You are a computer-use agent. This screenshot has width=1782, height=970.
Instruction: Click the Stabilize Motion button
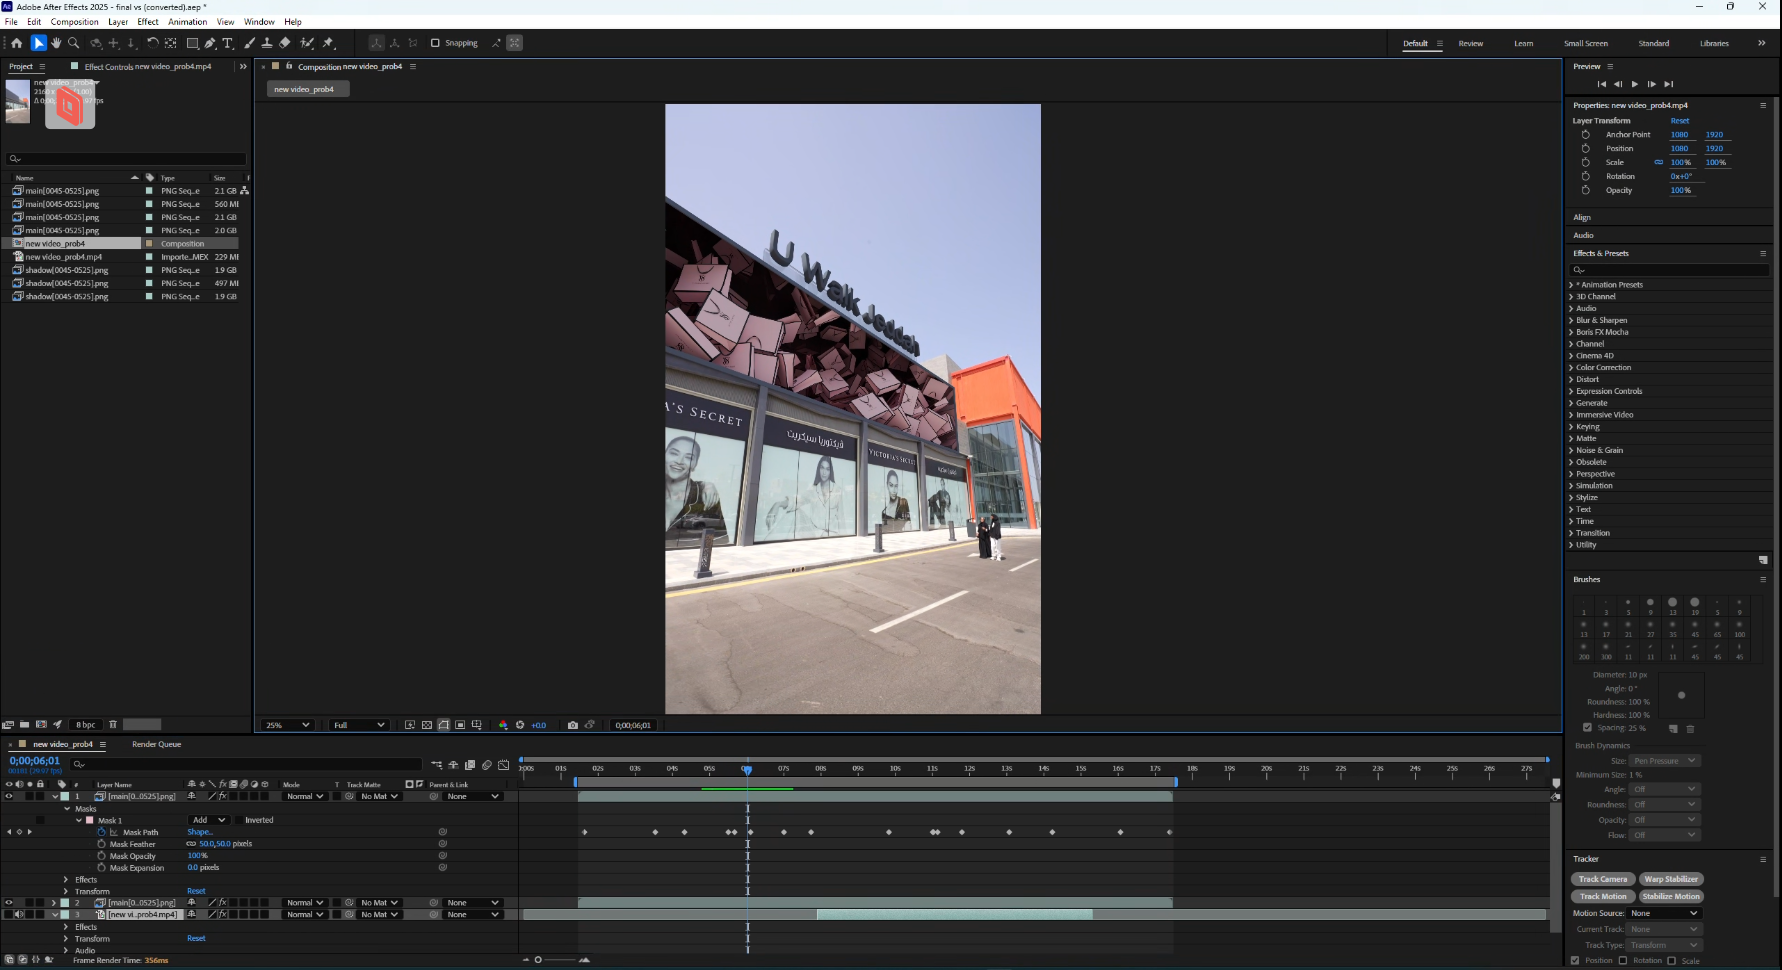1671,896
